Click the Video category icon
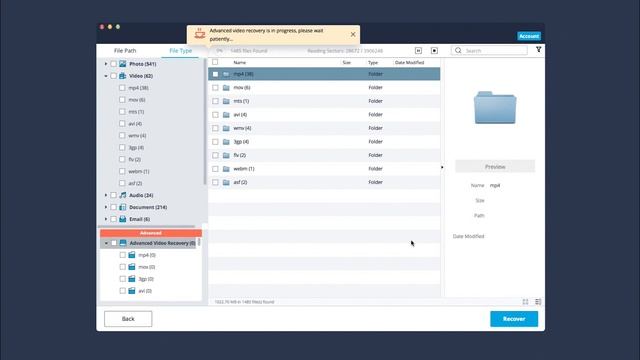Screen dimensions: 640x360 coord(122,76)
